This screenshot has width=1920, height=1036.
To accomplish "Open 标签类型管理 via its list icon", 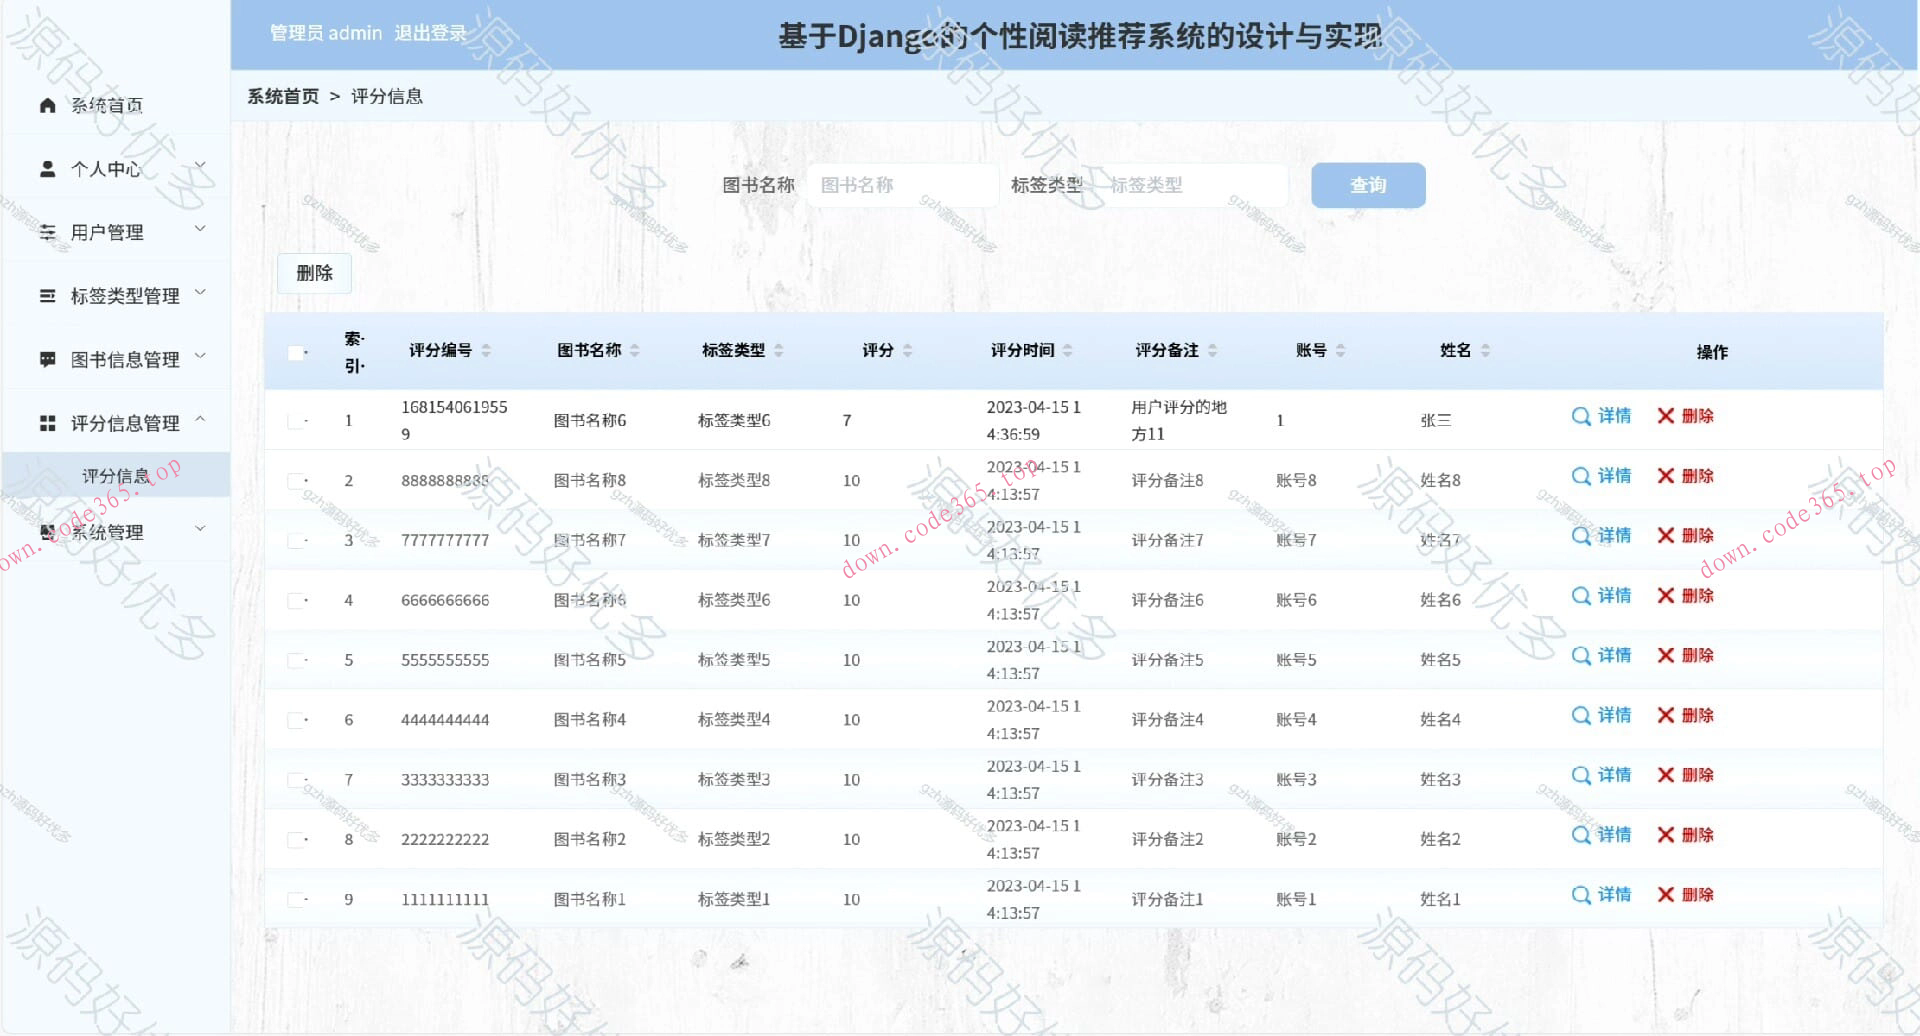I will pyautogui.click(x=47, y=295).
